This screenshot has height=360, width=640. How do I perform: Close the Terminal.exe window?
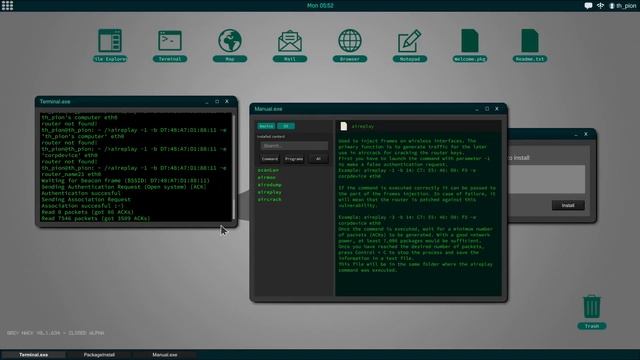point(227,102)
